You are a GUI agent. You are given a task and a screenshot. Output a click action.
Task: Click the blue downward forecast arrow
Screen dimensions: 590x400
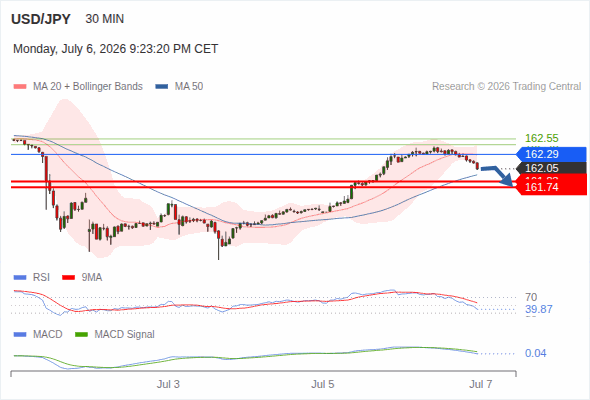coord(497,176)
